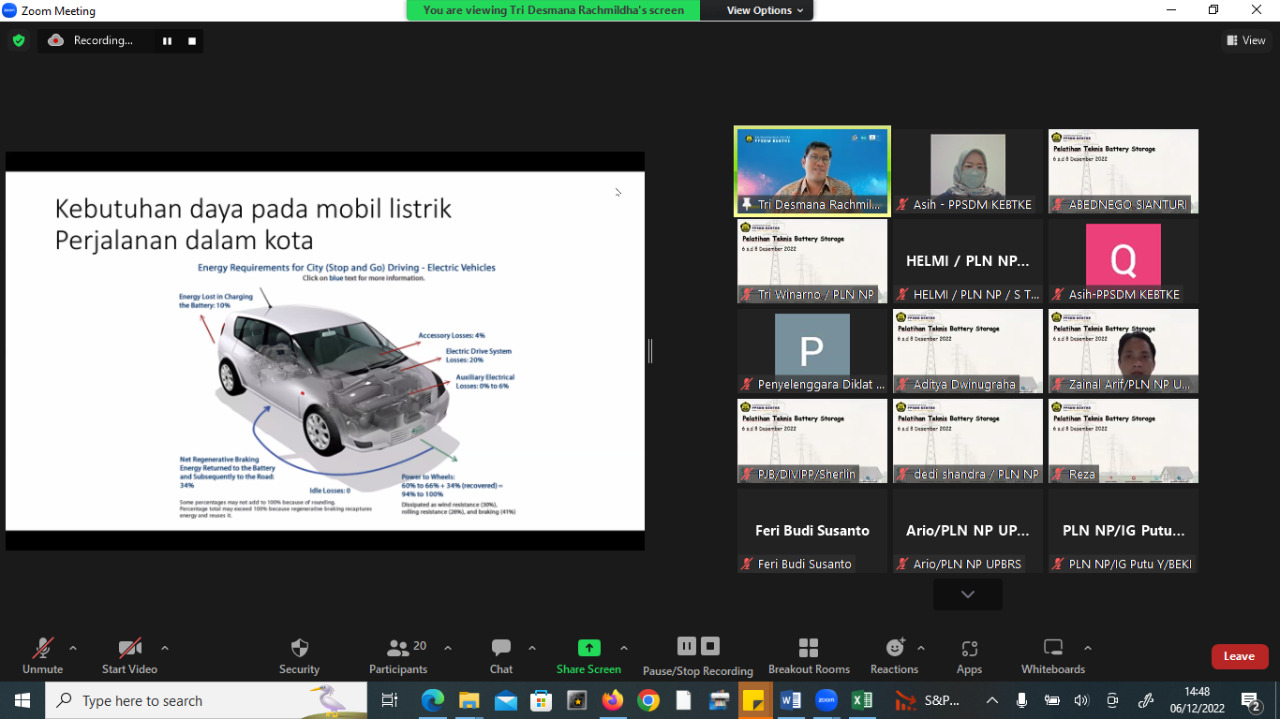Open the Participants panel

[398, 655]
